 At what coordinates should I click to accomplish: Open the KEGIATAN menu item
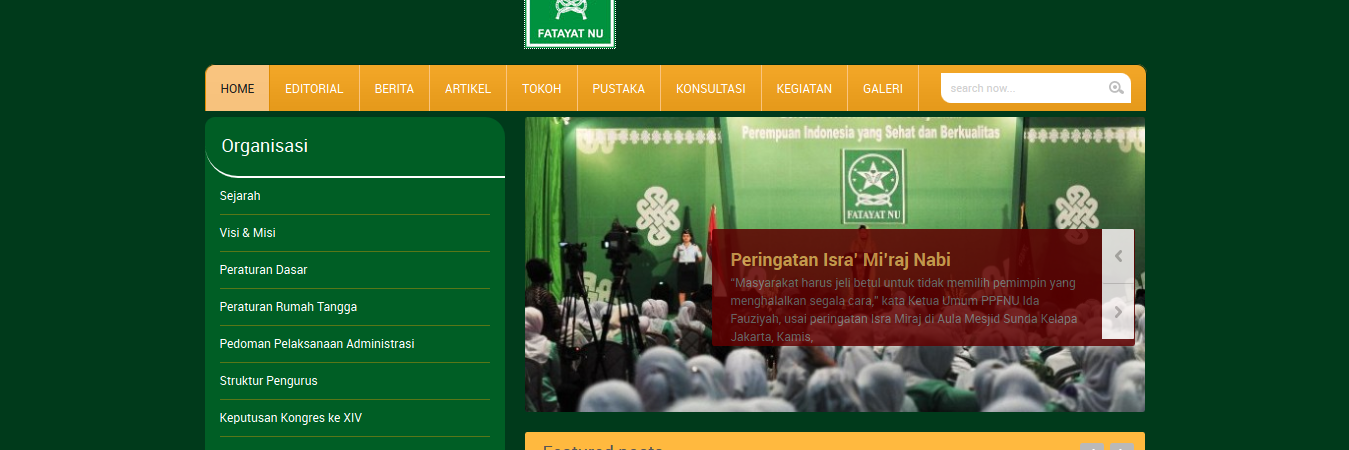click(804, 88)
